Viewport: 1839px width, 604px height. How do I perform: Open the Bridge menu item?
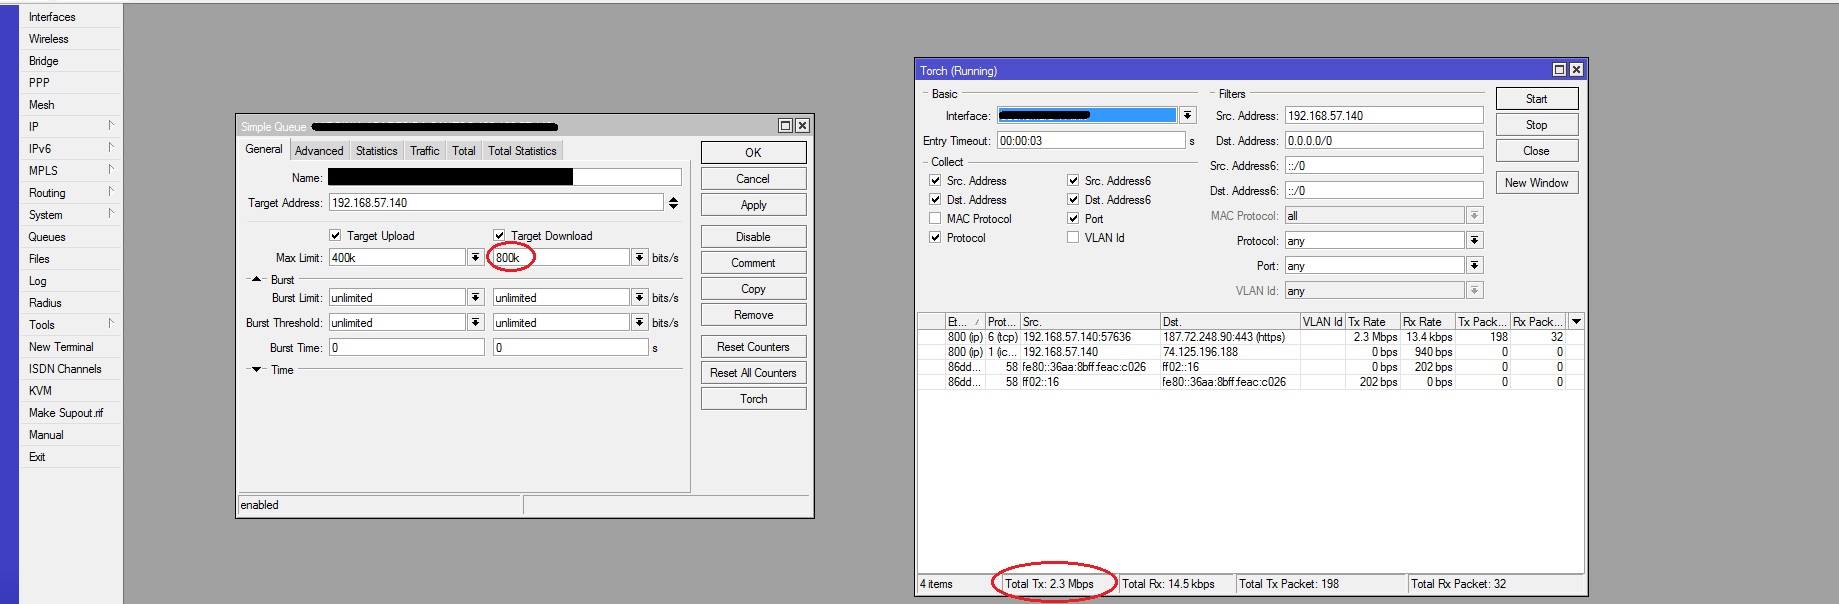tap(44, 61)
